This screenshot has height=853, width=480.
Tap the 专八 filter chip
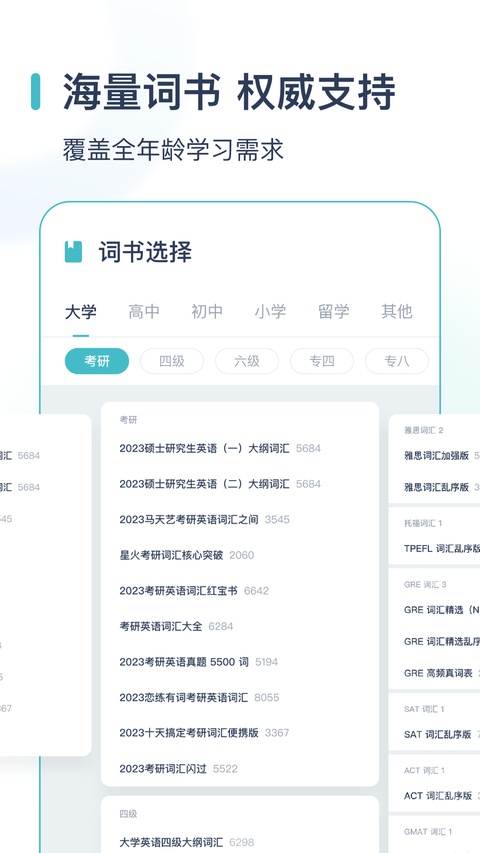coord(397,361)
